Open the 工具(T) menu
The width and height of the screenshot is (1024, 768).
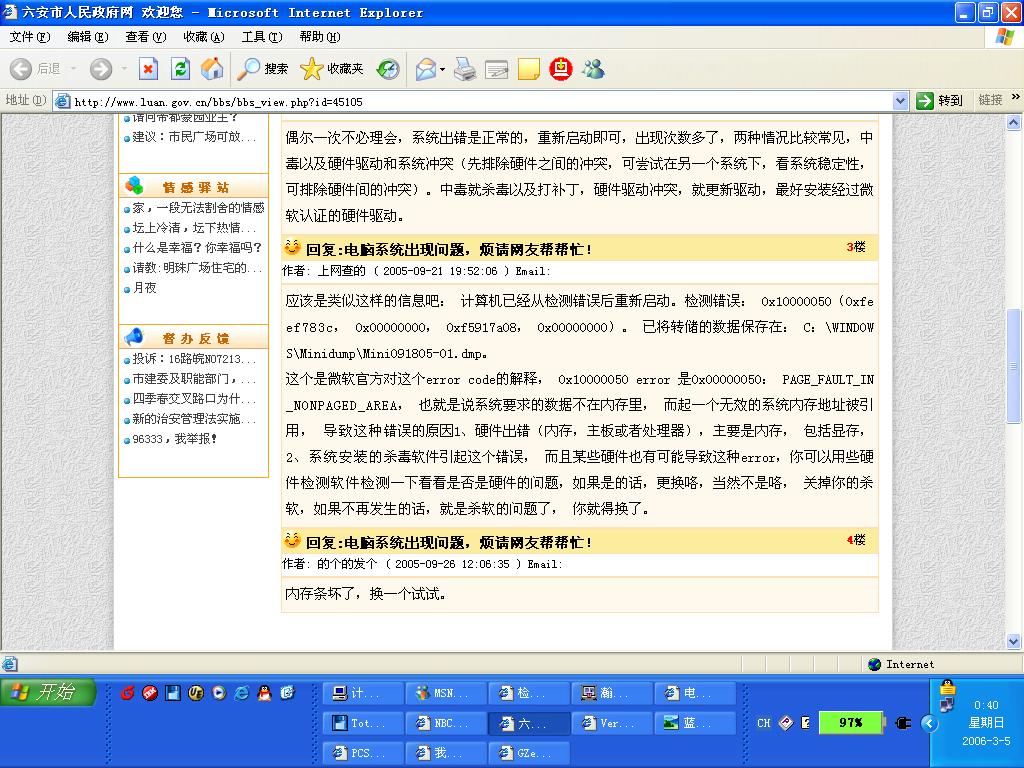click(261, 37)
